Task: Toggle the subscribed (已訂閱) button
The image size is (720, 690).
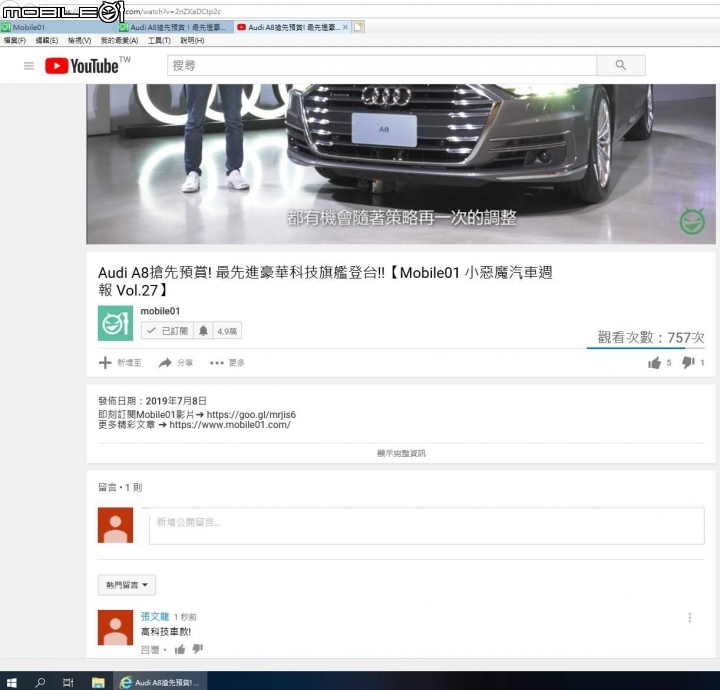Action: (x=167, y=331)
